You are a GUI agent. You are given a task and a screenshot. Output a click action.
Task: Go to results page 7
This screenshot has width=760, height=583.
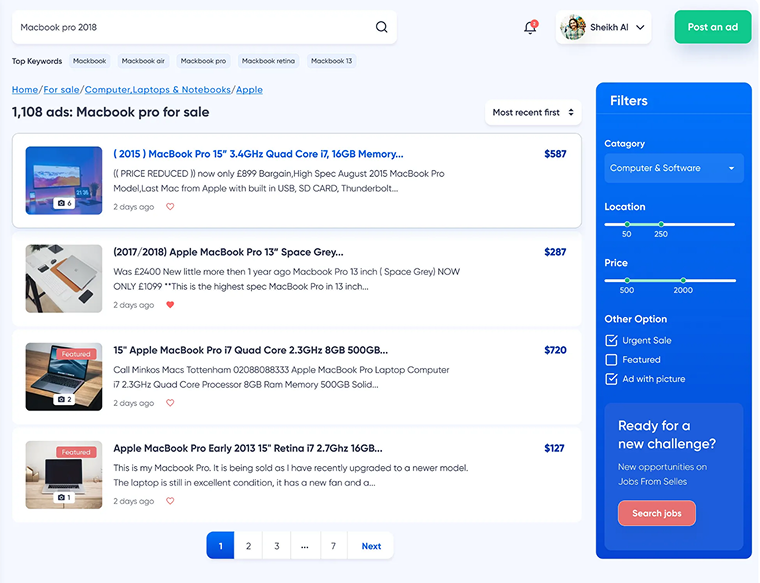pos(333,546)
